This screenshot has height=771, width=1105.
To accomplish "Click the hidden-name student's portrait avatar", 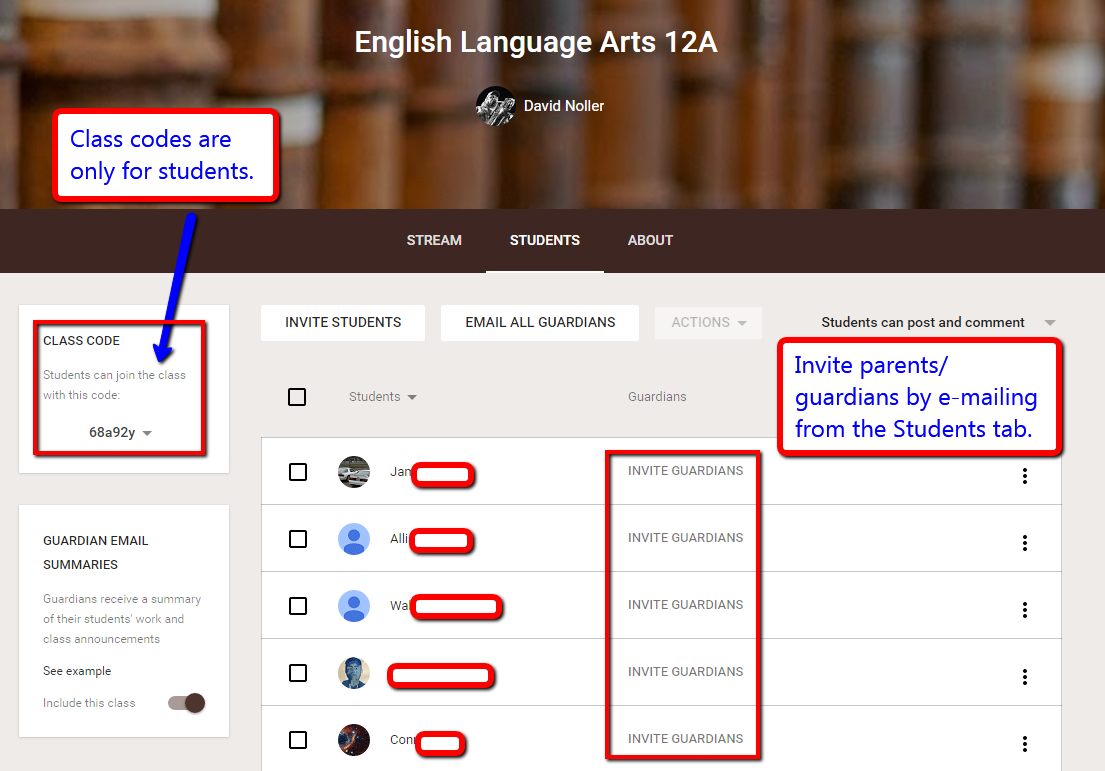I will [354, 673].
